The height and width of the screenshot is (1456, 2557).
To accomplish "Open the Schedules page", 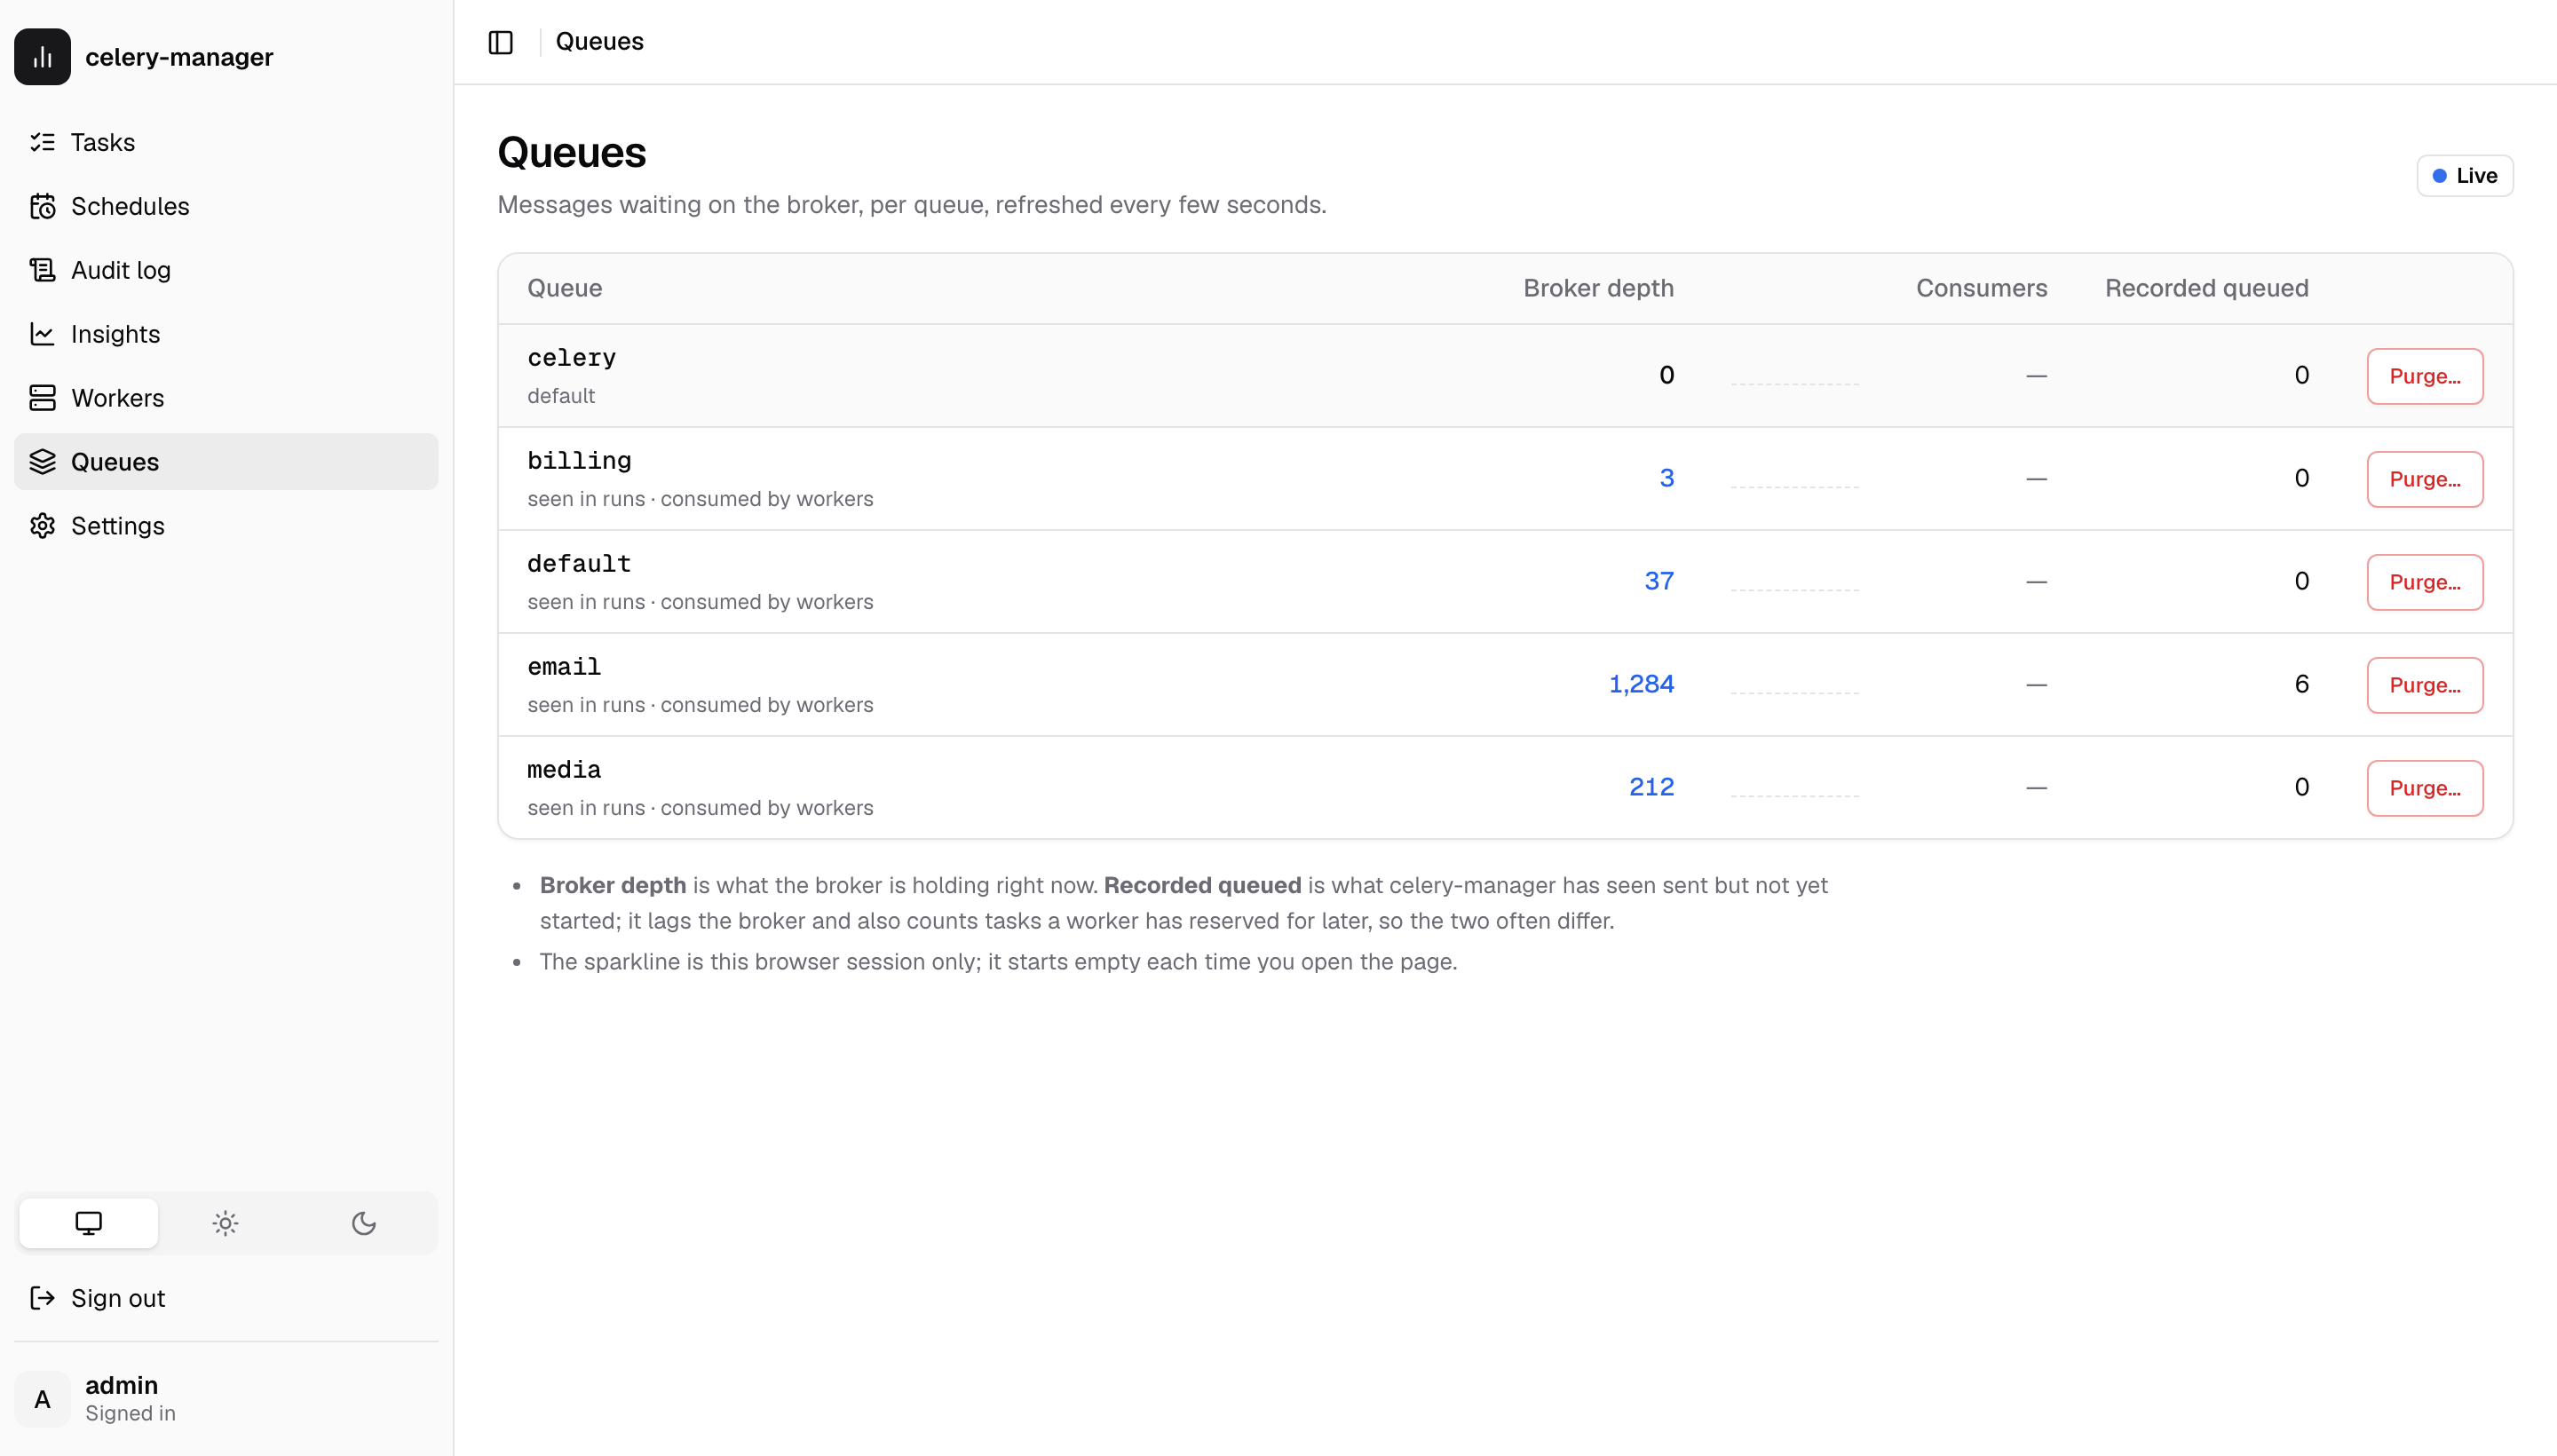I will click(226, 206).
